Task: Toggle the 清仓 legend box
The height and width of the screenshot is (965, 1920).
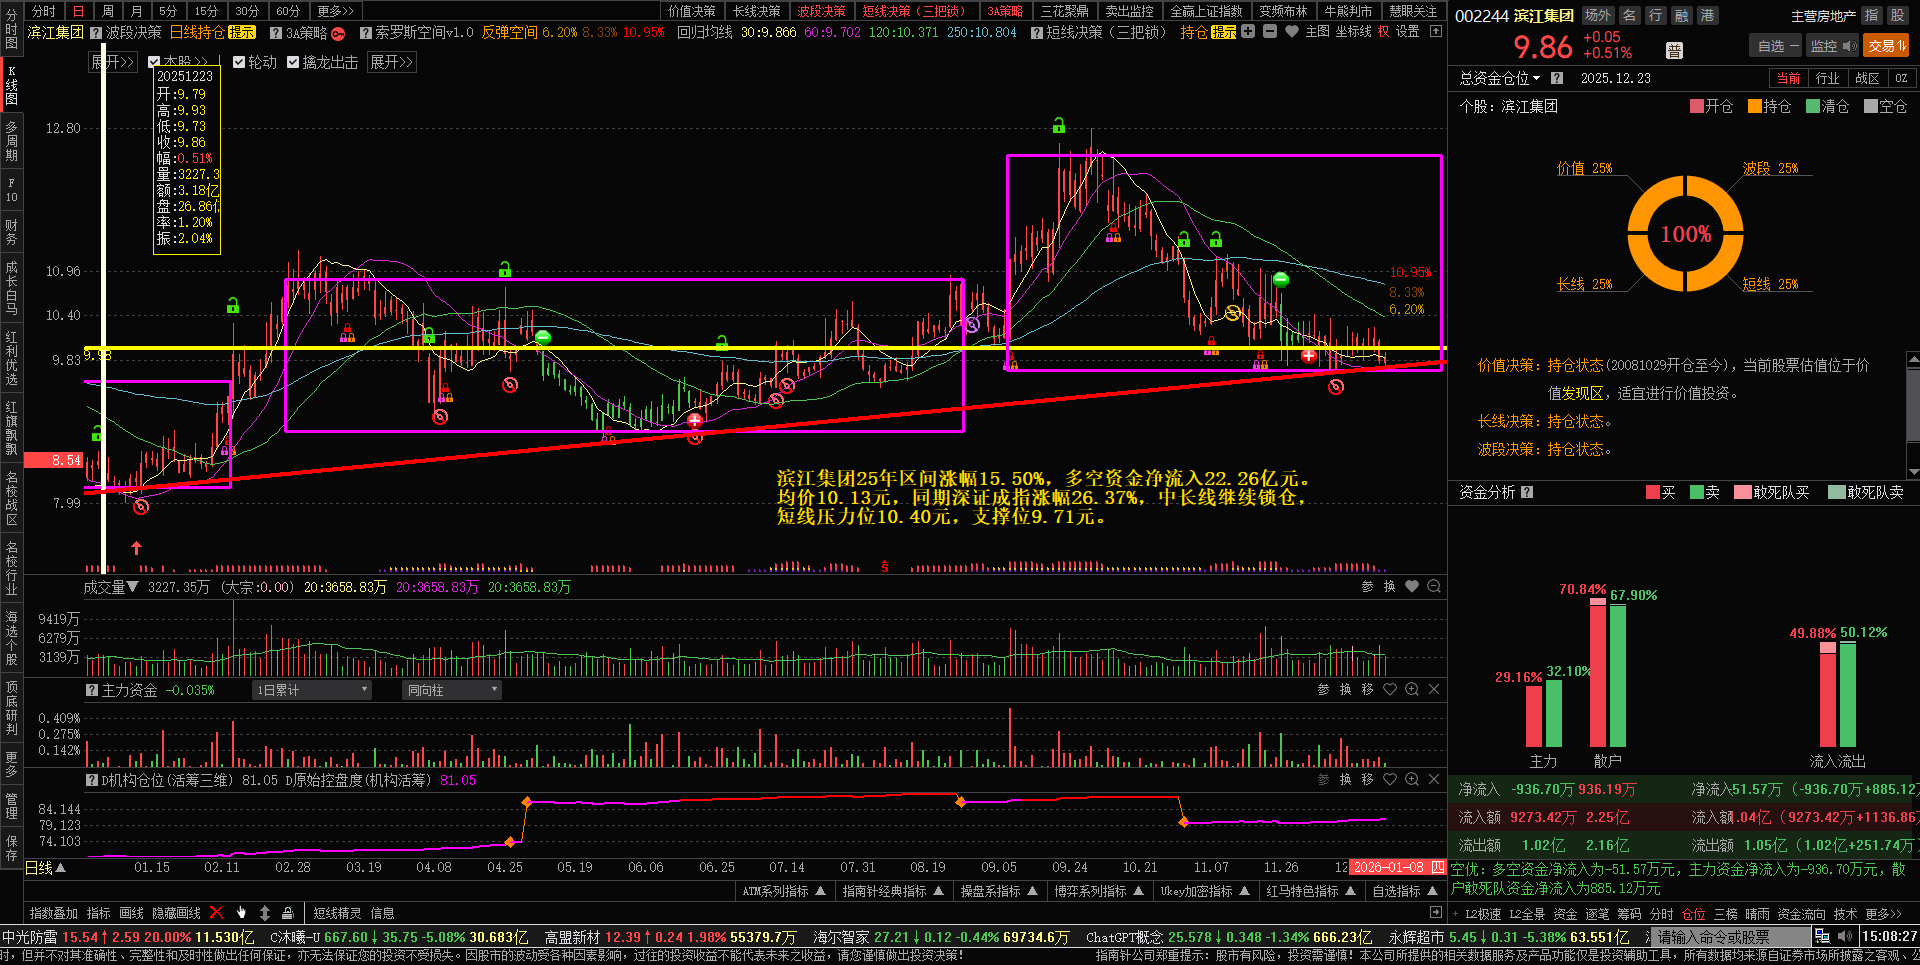Action: point(1812,106)
